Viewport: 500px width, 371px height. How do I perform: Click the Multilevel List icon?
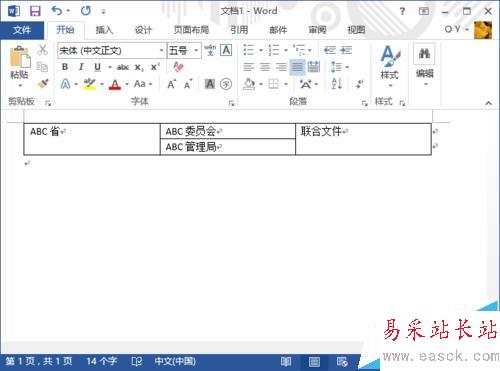299,50
